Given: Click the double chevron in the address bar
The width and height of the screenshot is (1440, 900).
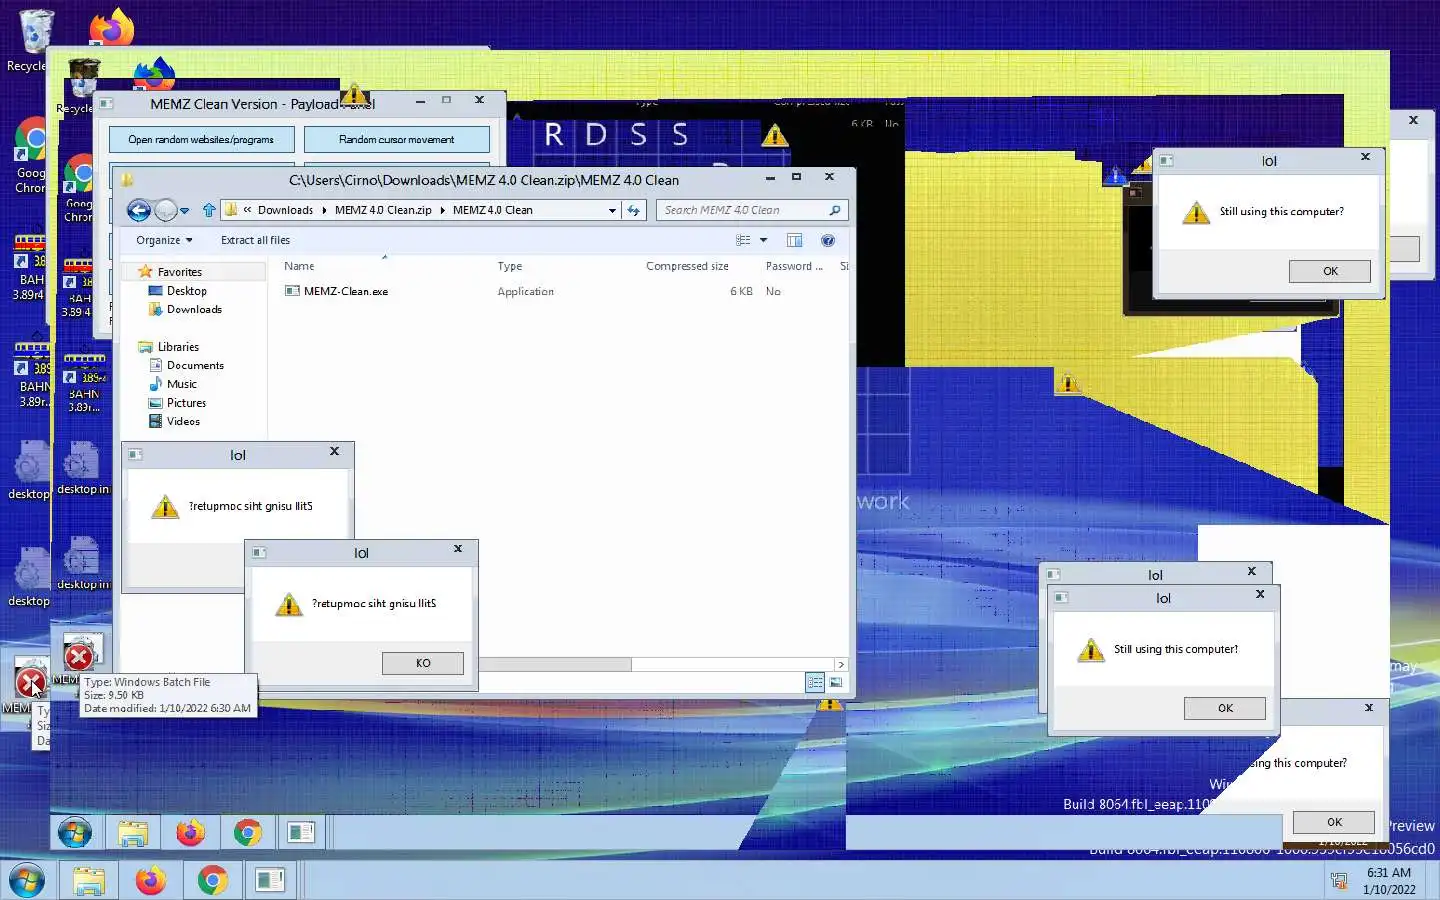Looking at the screenshot, I should [247, 210].
